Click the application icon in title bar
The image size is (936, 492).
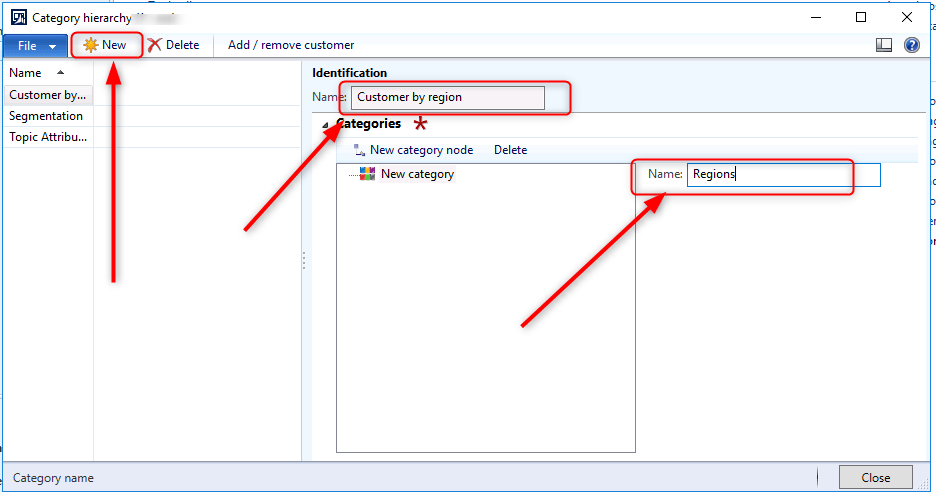(18, 17)
